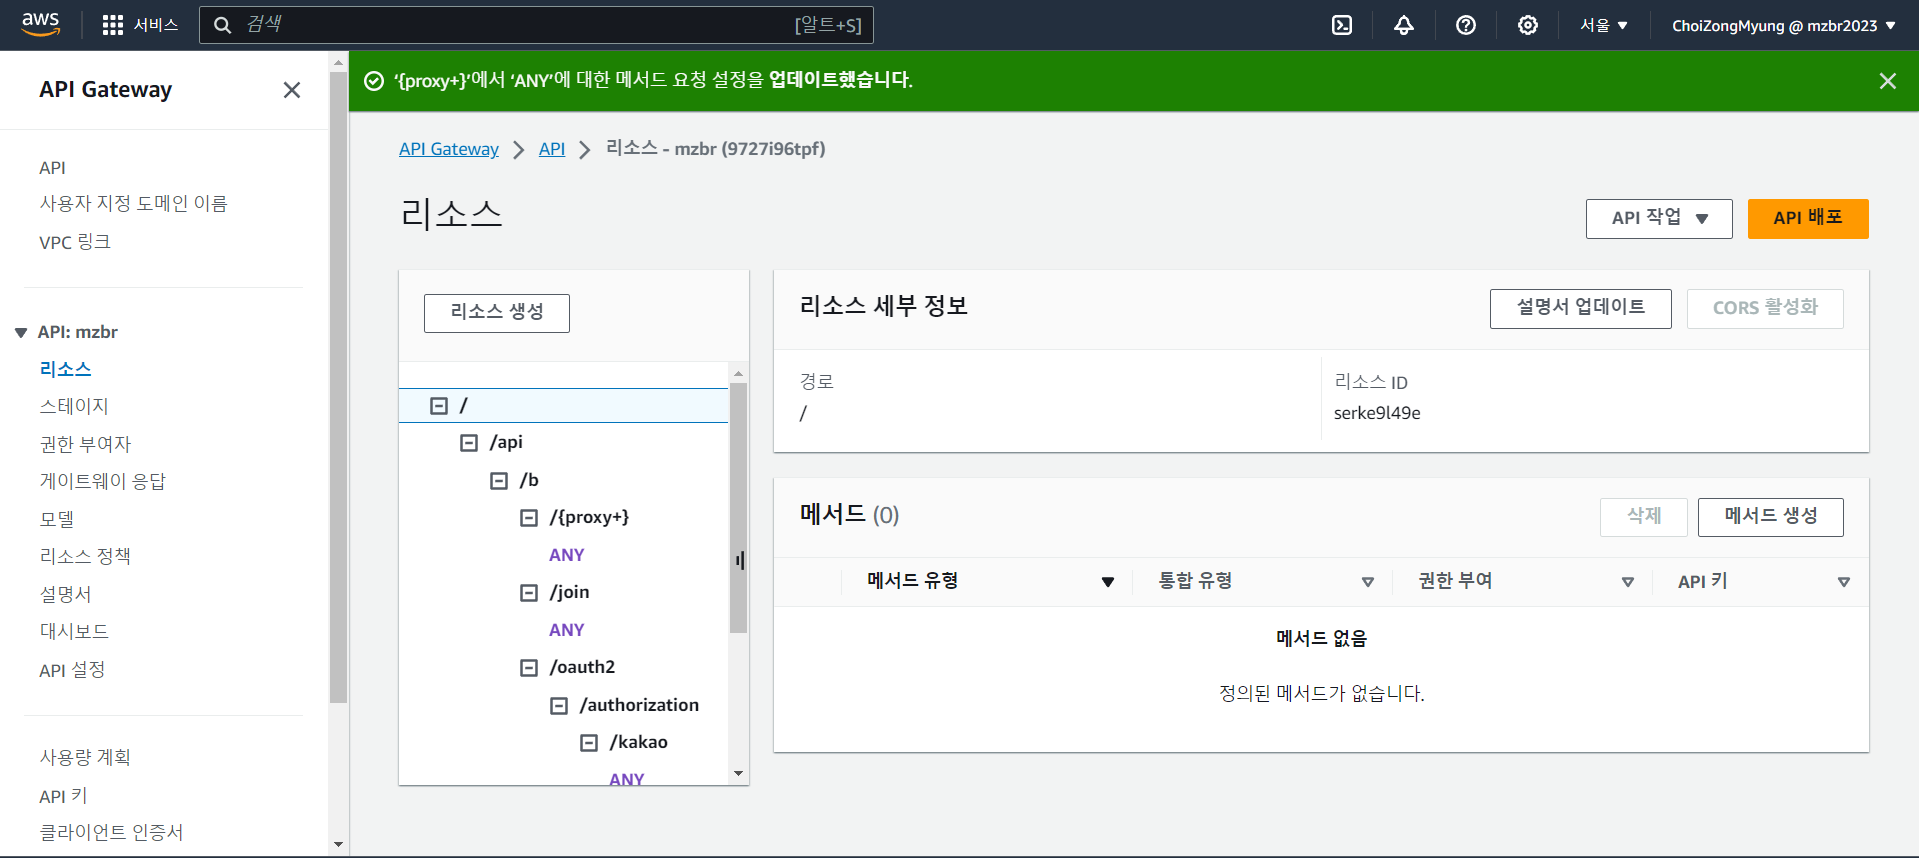Open the help question mark icon
The image size is (1919, 858).
1466,25
